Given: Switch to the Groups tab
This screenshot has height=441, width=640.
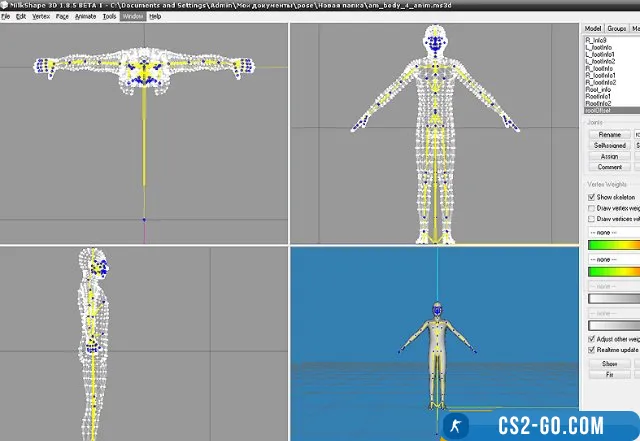Looking at the screenshot, I should [x=617, y=29].
